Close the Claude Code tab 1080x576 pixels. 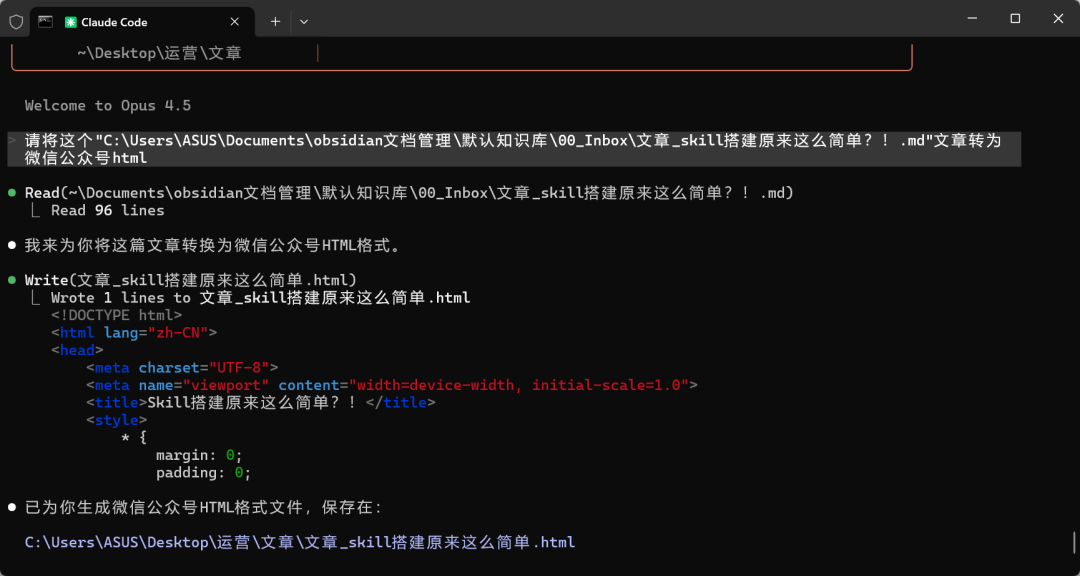[234, 22]
